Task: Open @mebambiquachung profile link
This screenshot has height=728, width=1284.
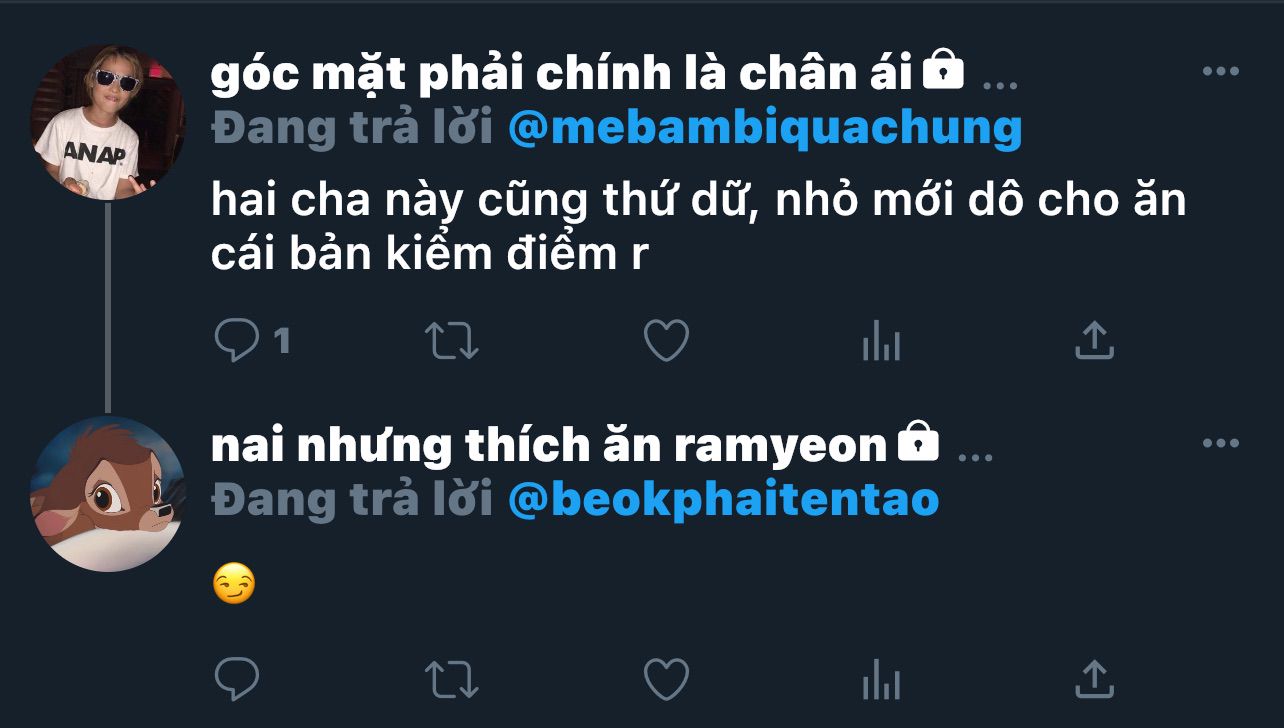Action: pos(765,129)
